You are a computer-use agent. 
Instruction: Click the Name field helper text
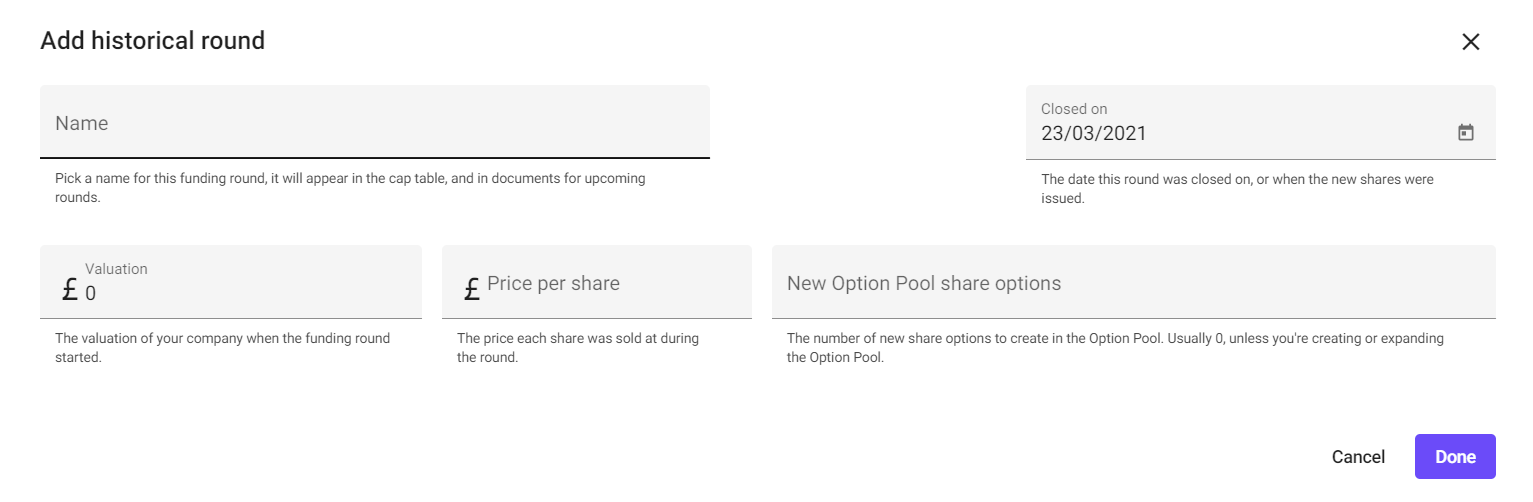point(350,188)
